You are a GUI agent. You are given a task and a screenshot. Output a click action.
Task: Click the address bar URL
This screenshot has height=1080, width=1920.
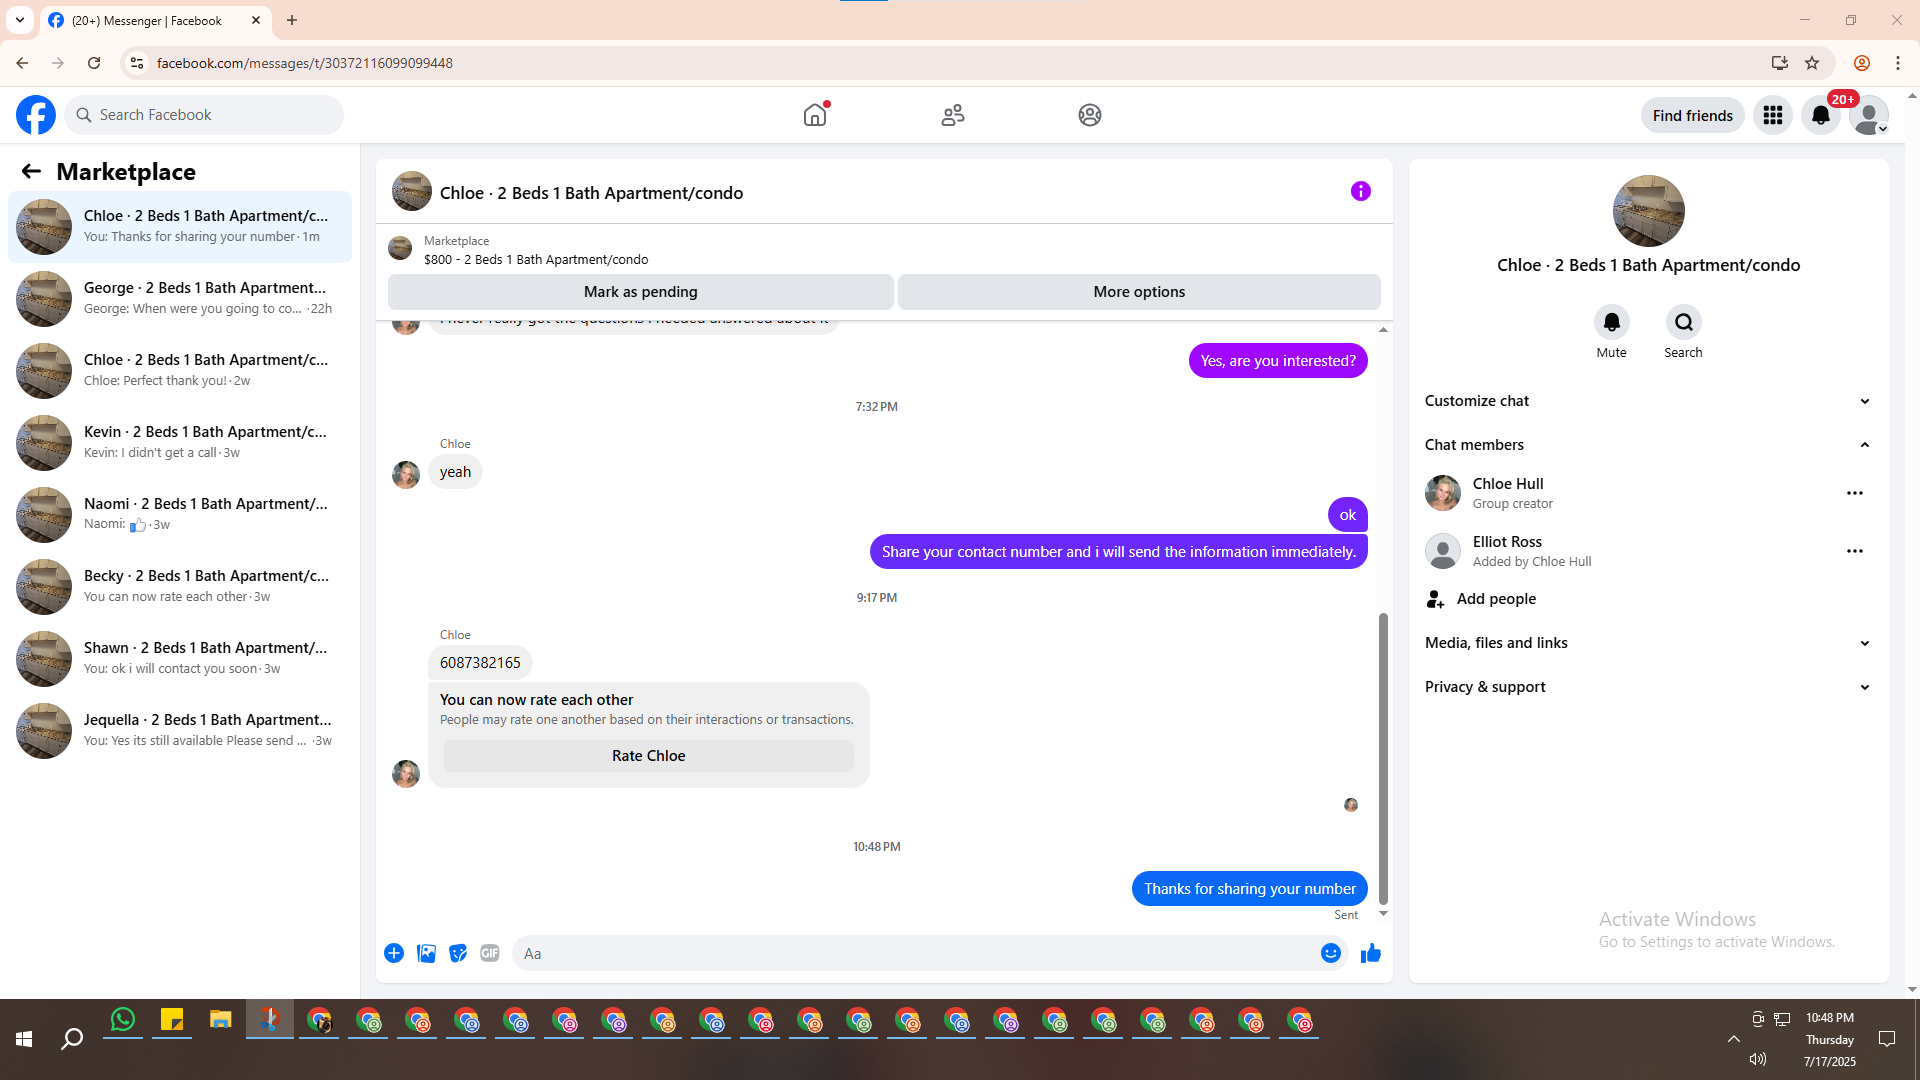tap(305, 63)
